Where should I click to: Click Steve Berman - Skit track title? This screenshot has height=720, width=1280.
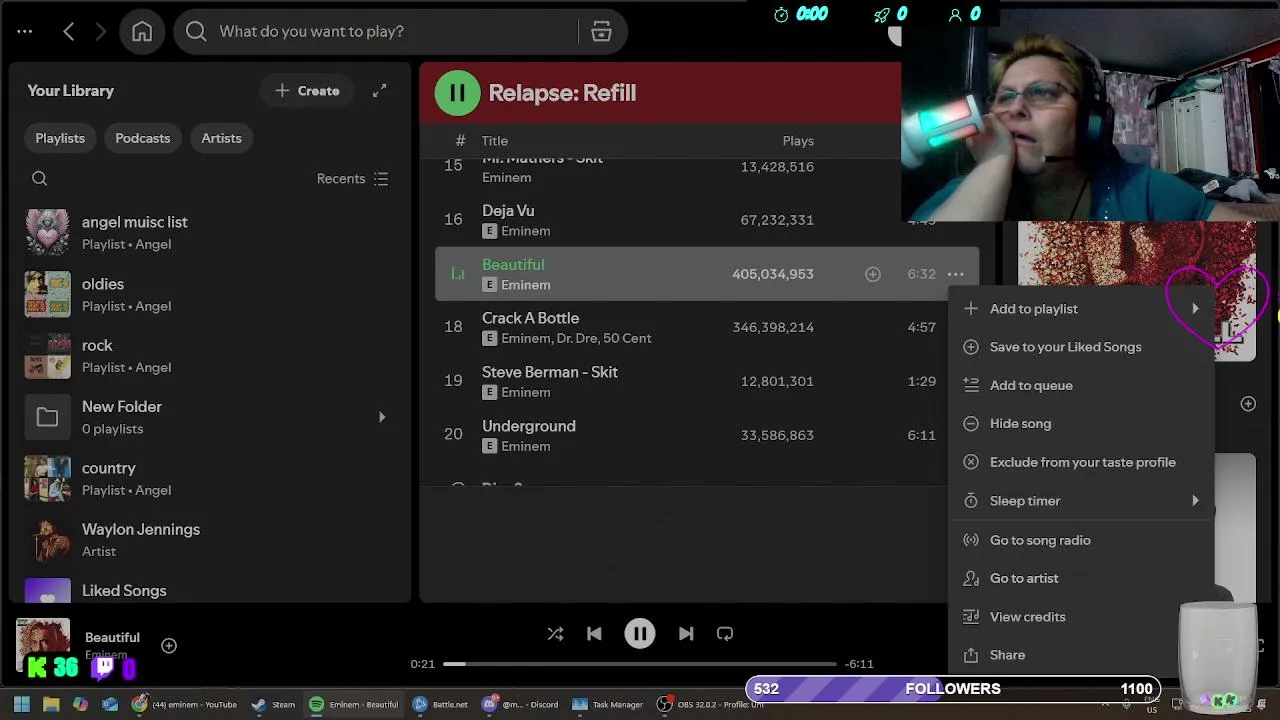pyautogui.click(x=550, y=372)
